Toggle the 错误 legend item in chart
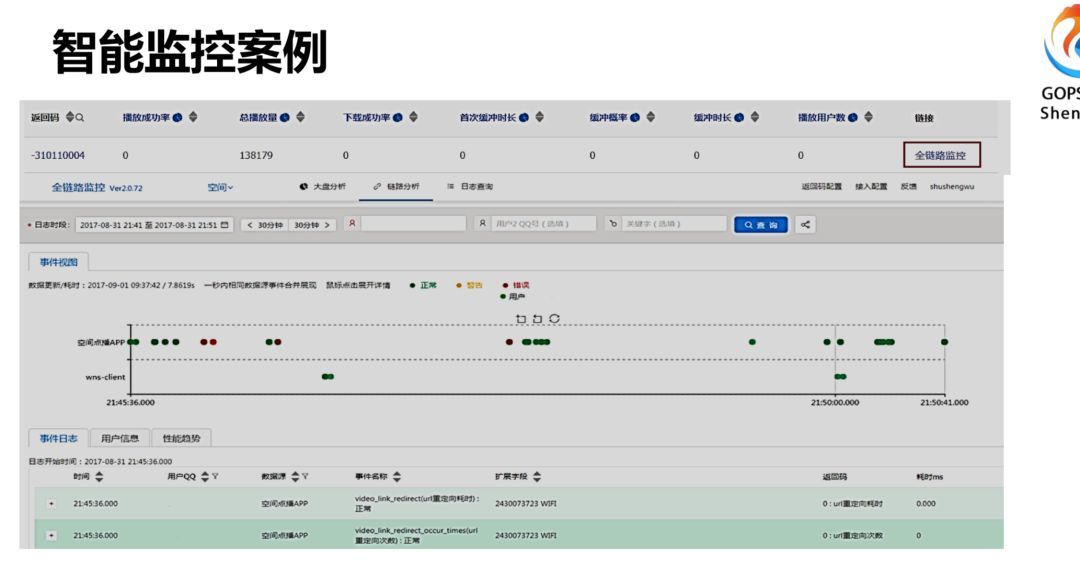 point(516,285)
